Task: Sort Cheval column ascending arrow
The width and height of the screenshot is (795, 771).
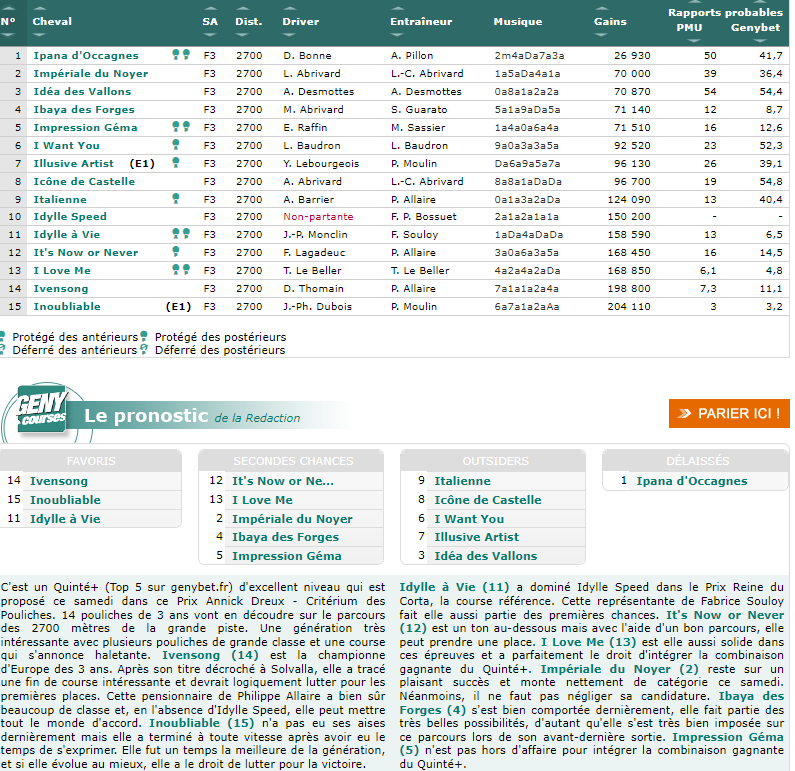Action: (39, 9)
